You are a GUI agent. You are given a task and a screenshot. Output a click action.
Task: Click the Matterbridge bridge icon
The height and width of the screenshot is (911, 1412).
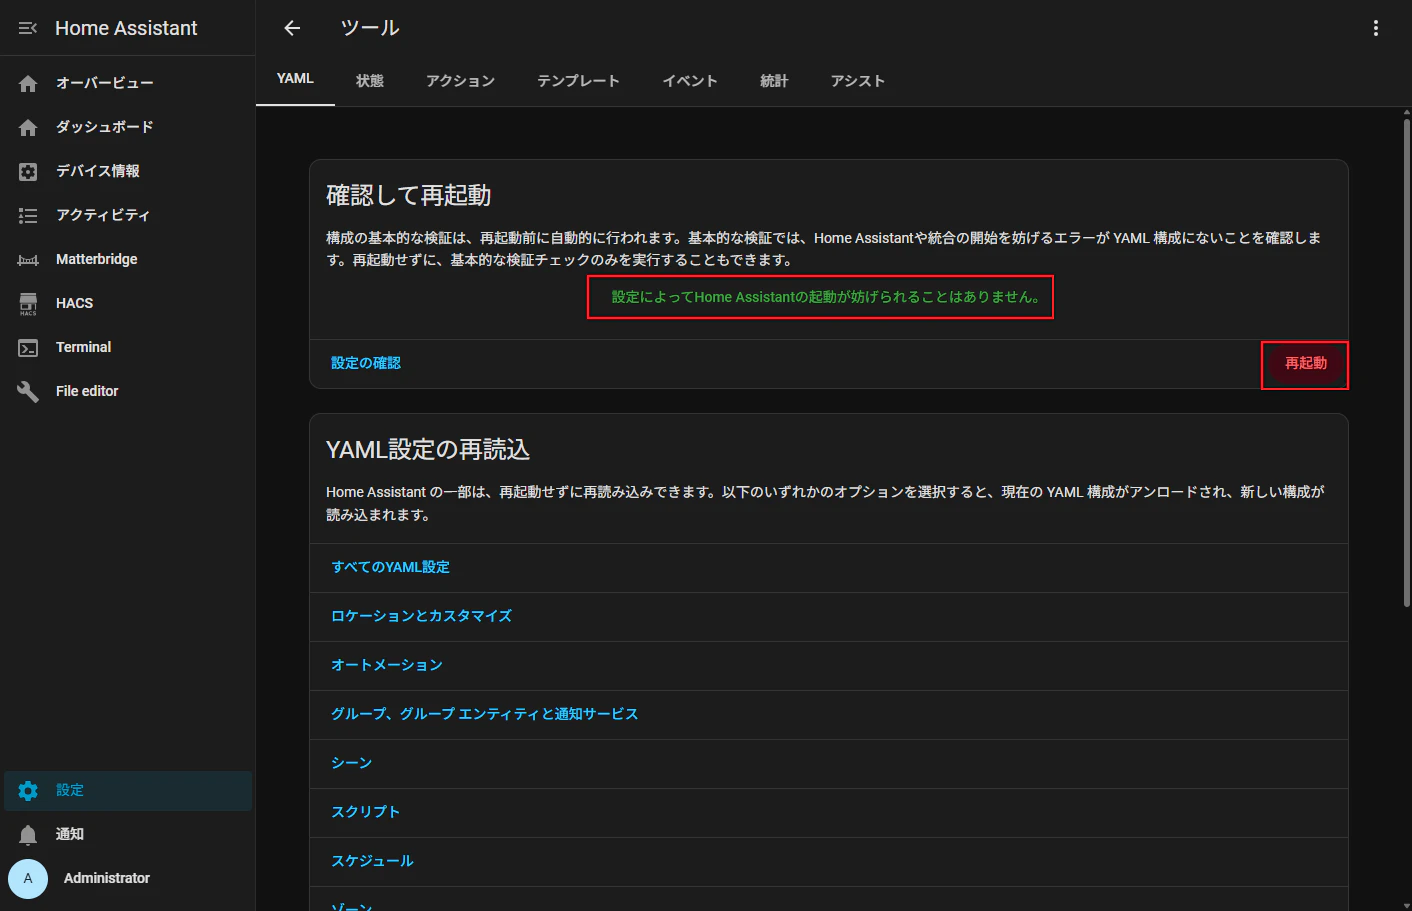[x=28, y=260]
